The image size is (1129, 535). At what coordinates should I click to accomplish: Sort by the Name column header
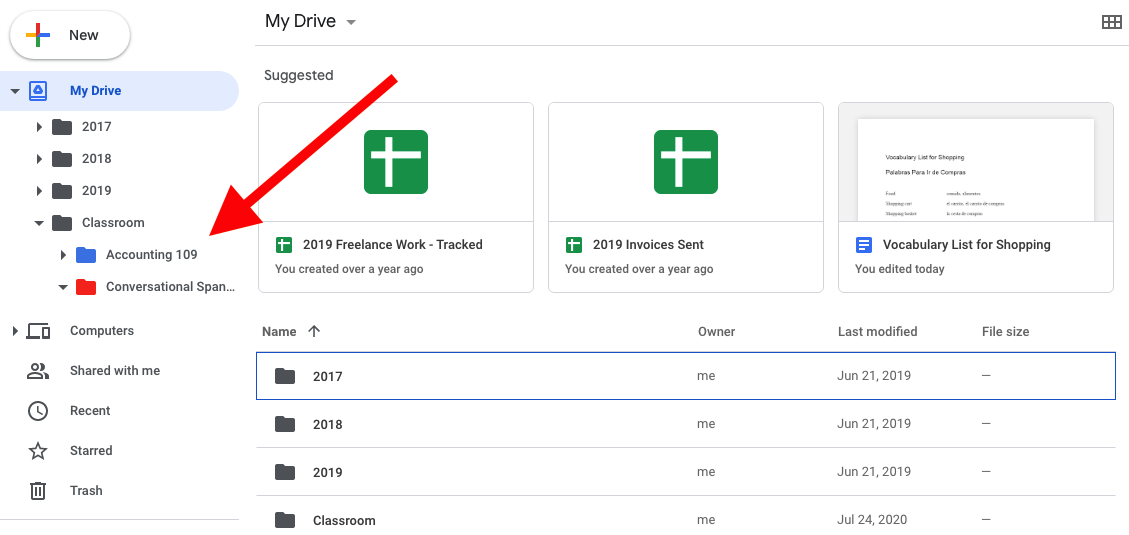(279, 332)
